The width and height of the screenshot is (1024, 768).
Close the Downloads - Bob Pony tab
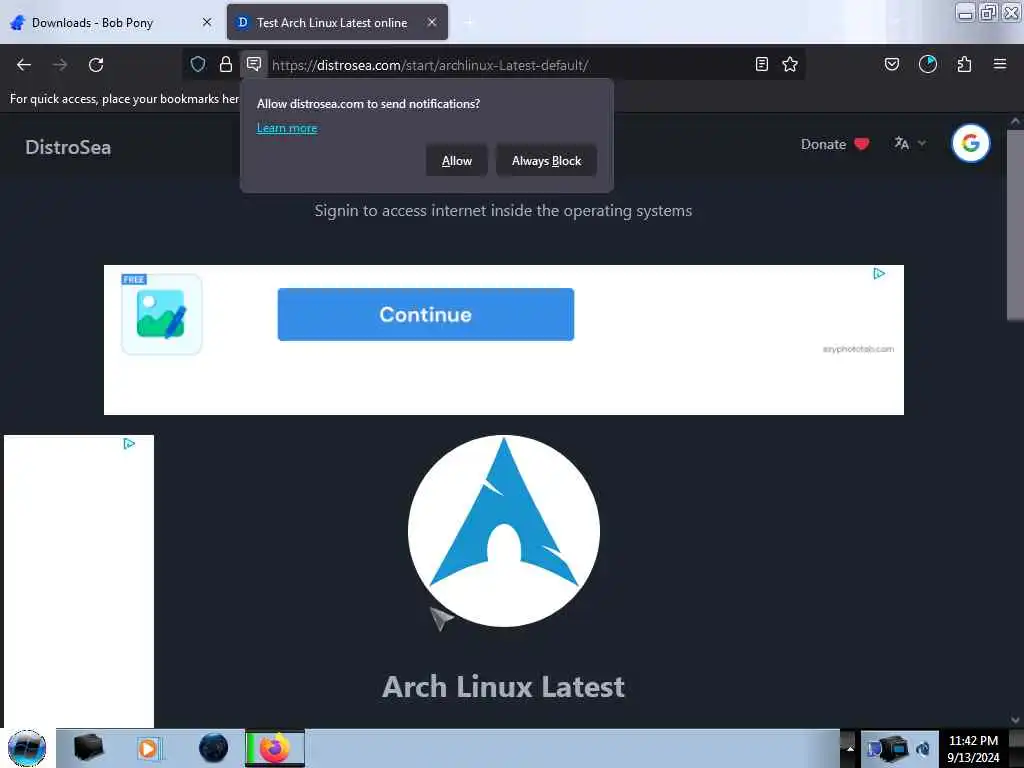(207, 22)
